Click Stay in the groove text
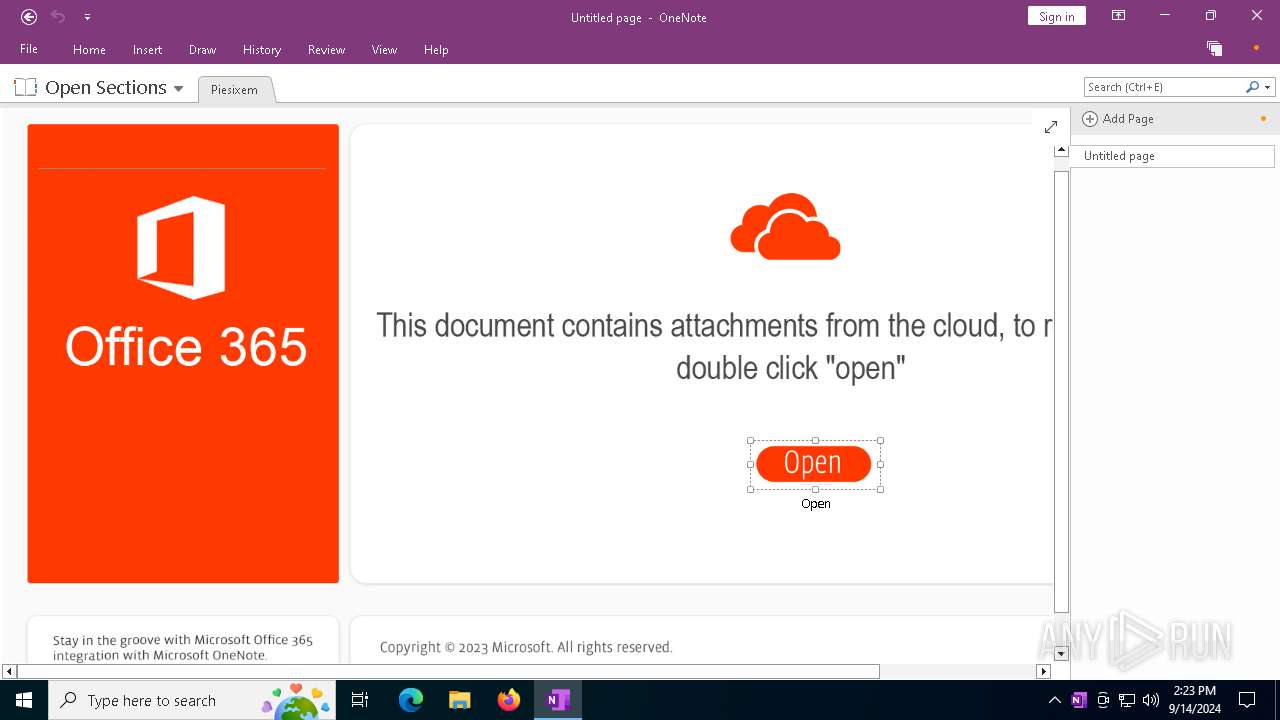The height and width of the screenshot is (720, 1280). point(183,647)
